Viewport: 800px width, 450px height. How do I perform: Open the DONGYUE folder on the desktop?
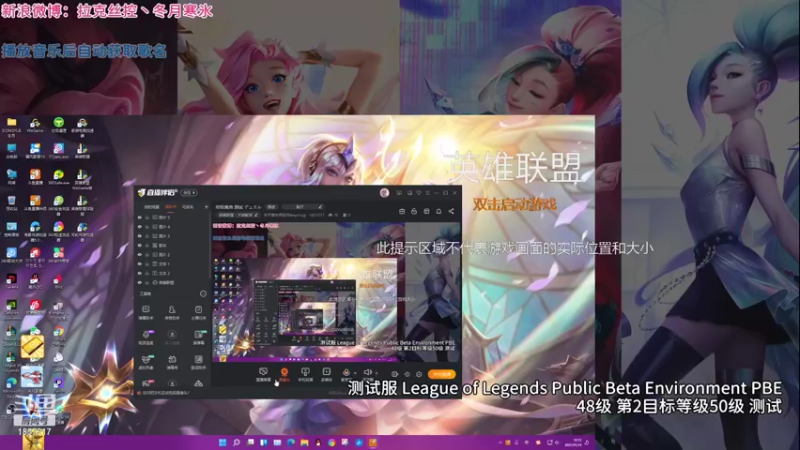coord(11,127)
